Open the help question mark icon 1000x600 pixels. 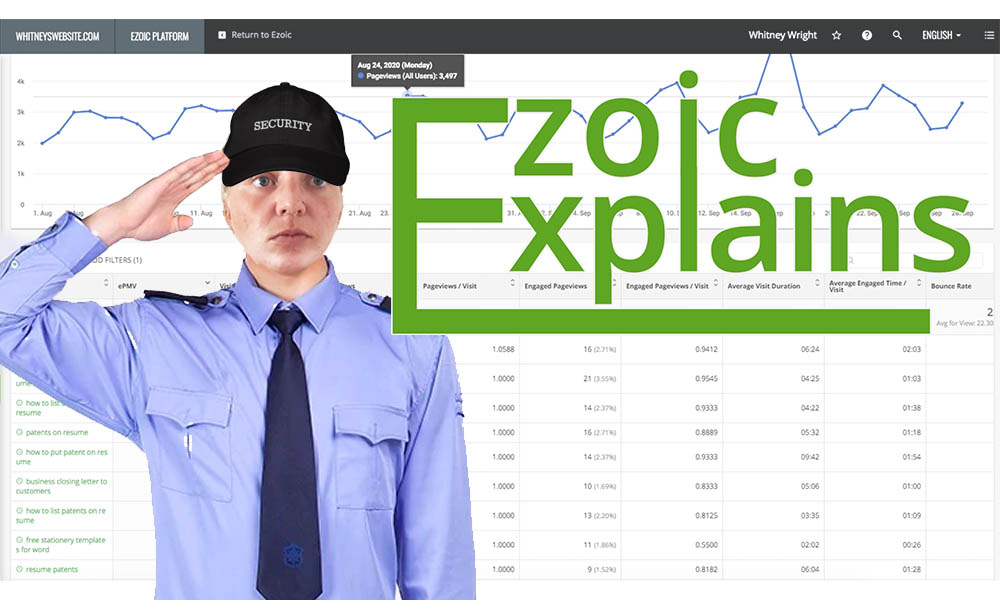coord(867,35)
